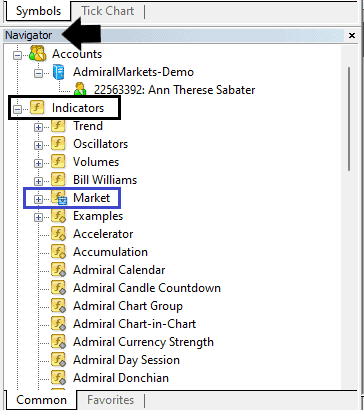Expand the Bill Williams folder
This screenshot has height=410, width=364.
coord(39,181)
